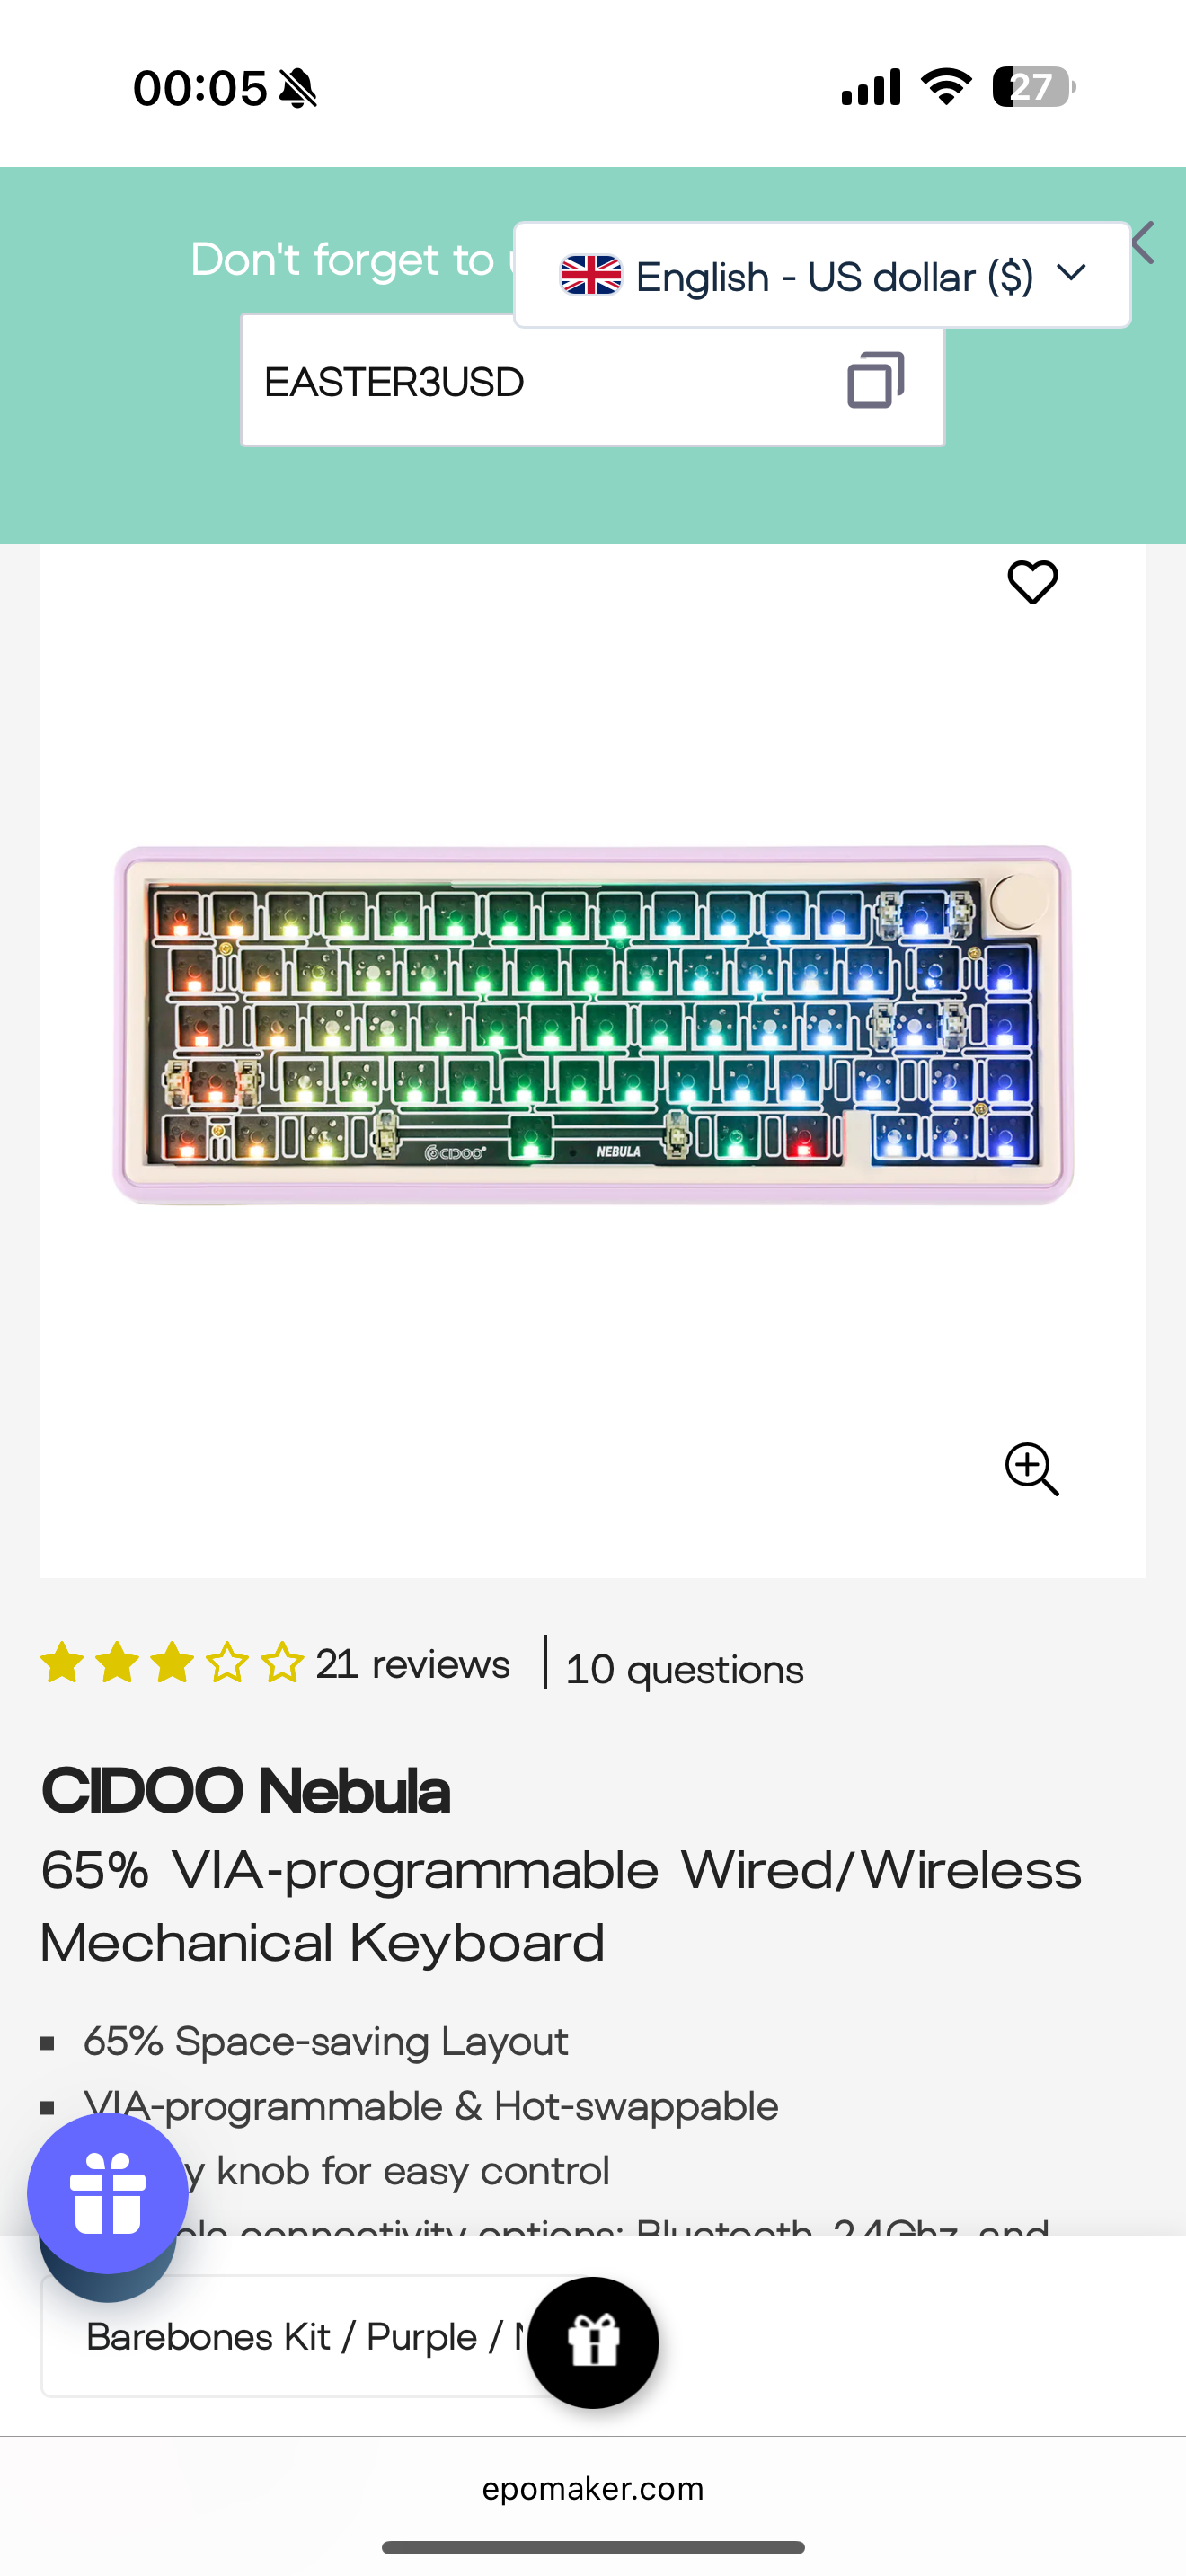Open the purple rewards gift bubble
Image resolution: width=1186 pixels, height=2576 pixels.
[107, 2194]
